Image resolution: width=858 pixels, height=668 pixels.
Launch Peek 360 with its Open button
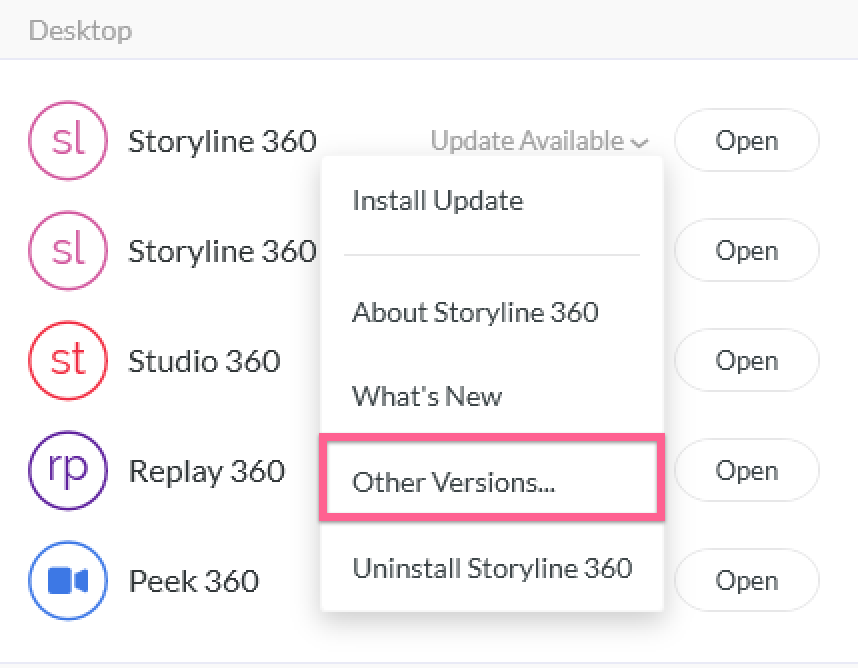click(746, 580)
